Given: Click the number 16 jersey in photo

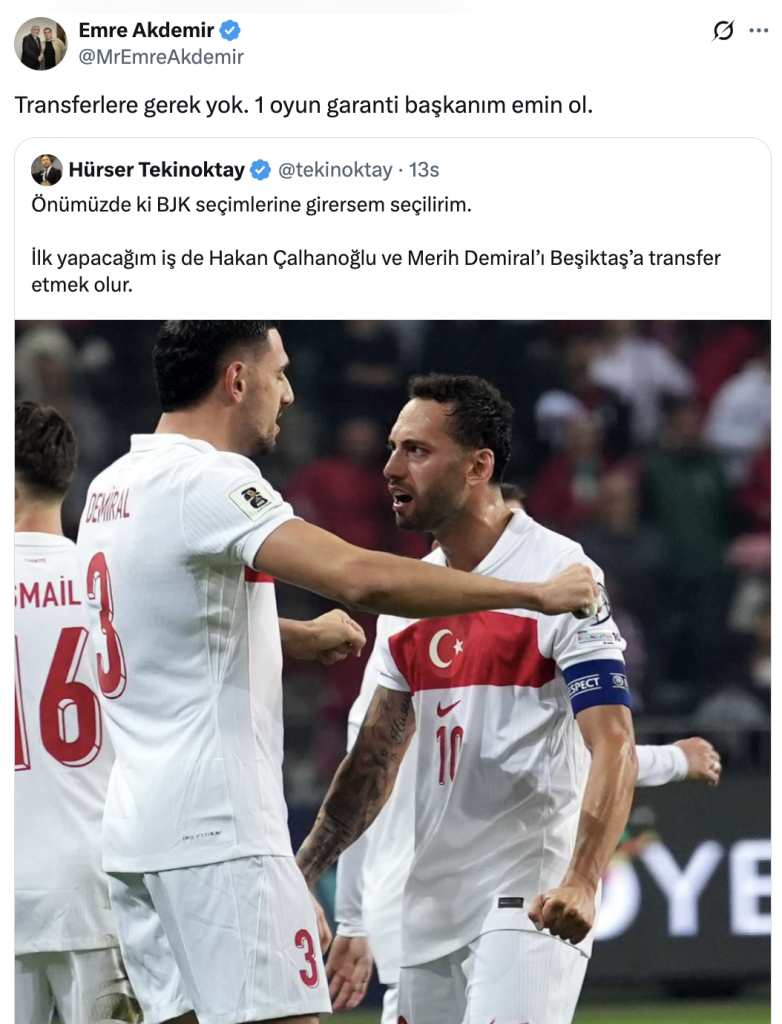Looking at the screenshot, I should [x=57, y=696].
